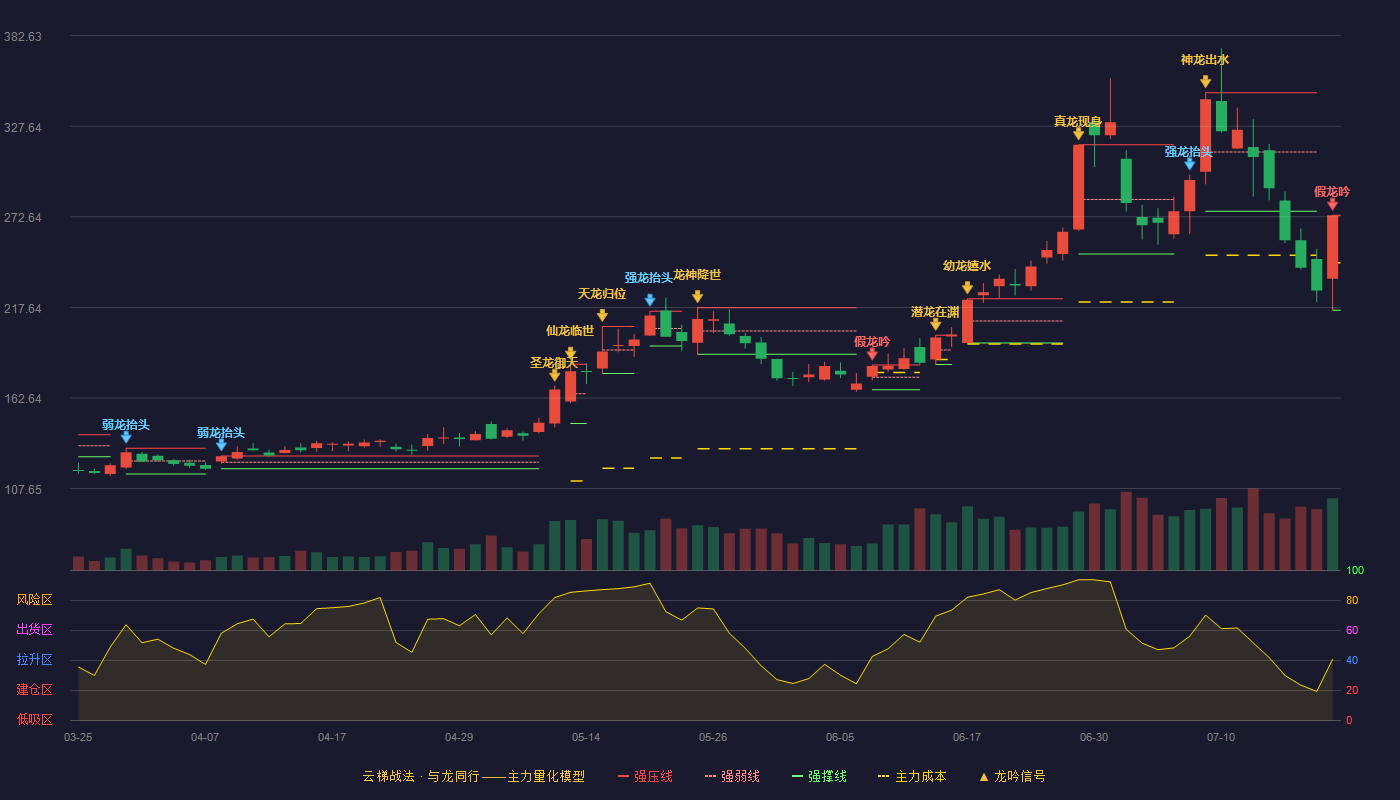Click the 仙龙临世 yellow arrow marker
This screenshot has height=800, width=1400.
click(570, 352)
